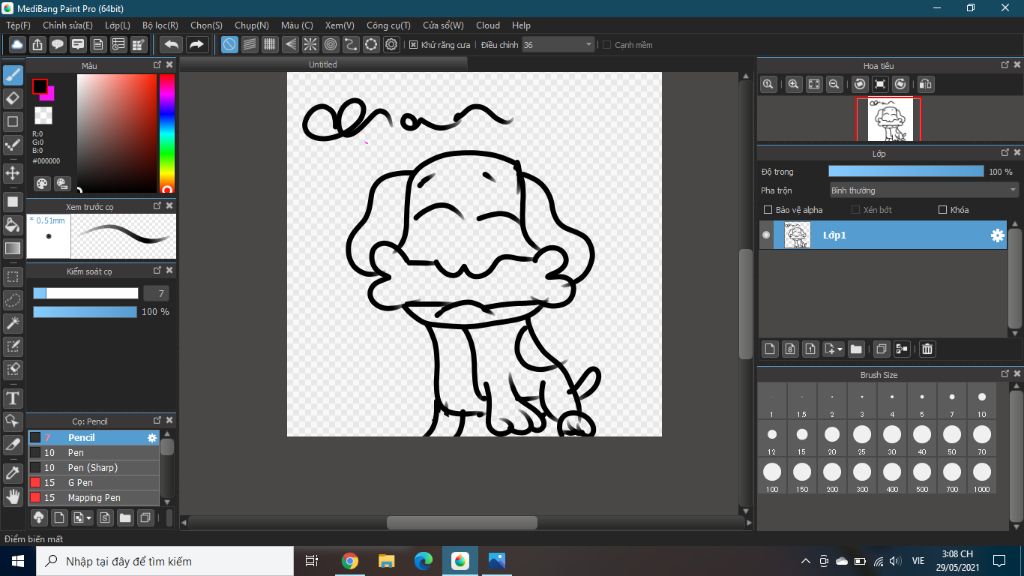Viewport: 1024px width, 576px height.
Task: Adjust the brush size slider showing 7
Action: [x=86, y=293]
